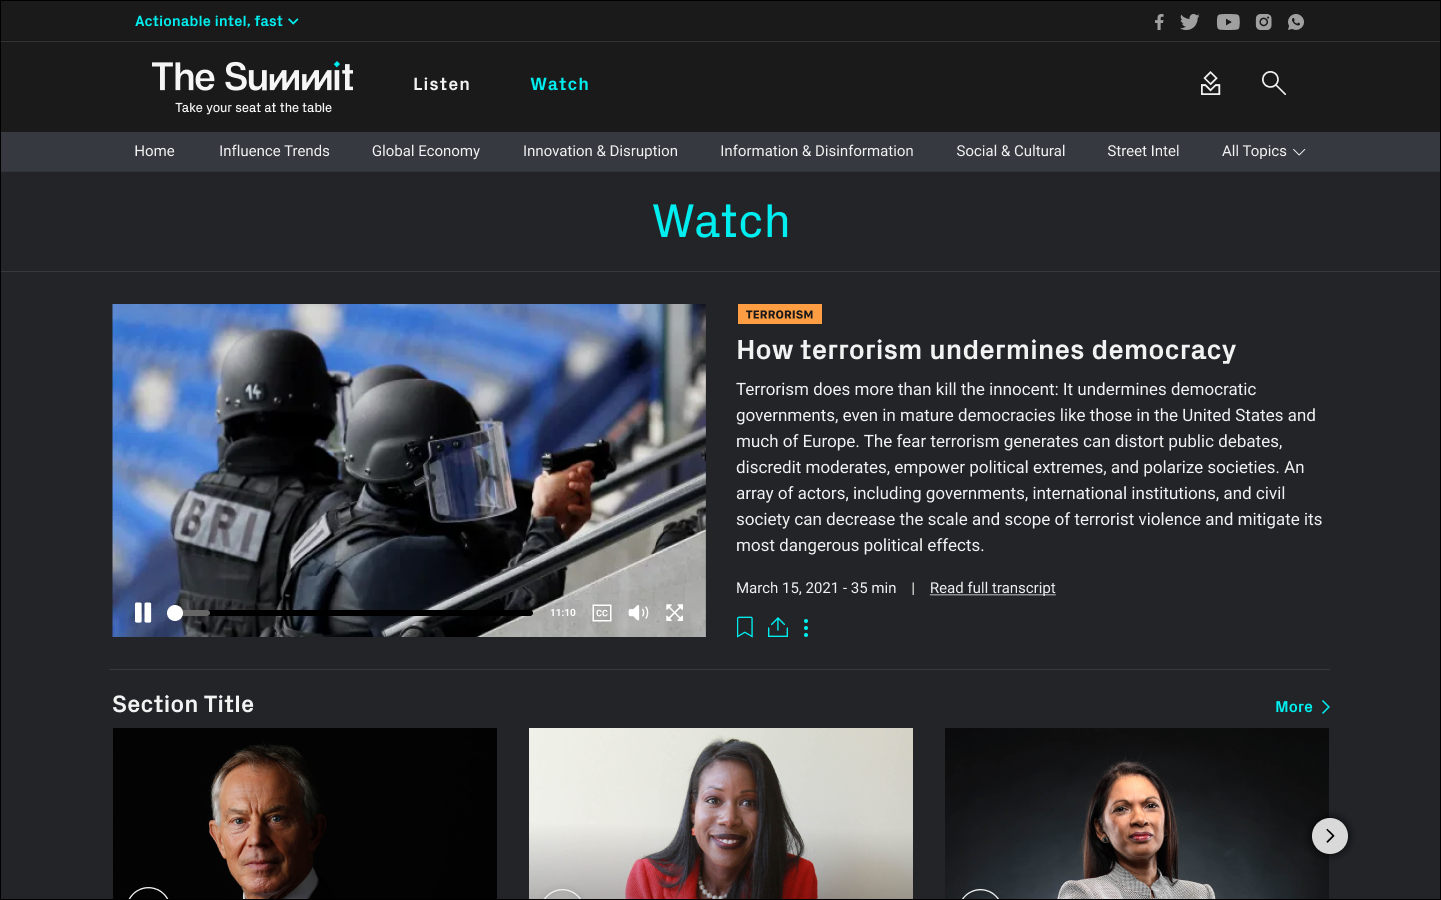The image size is (1441, 900).
Task: Open 'How terrorism undermines democracy' title
Action: tap(986, 350)
